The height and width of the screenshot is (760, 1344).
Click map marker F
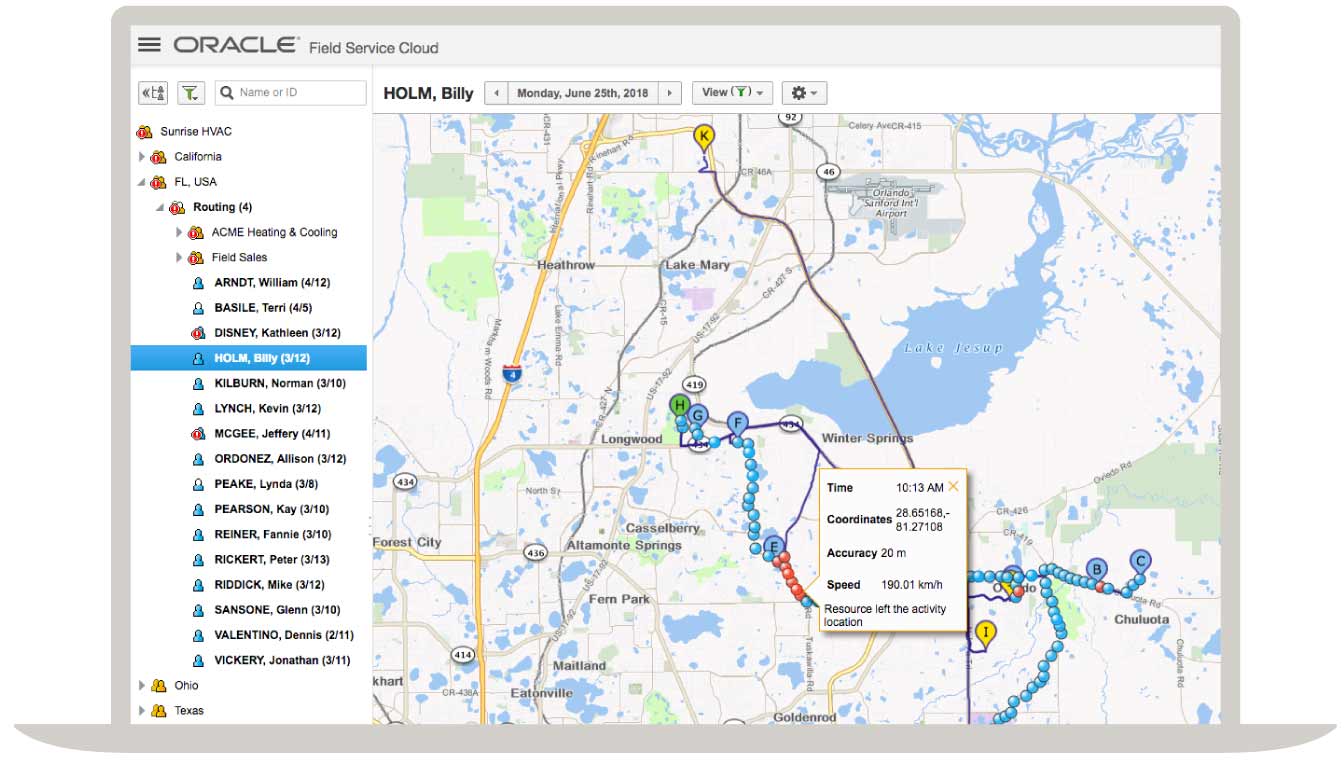(738, 423)
